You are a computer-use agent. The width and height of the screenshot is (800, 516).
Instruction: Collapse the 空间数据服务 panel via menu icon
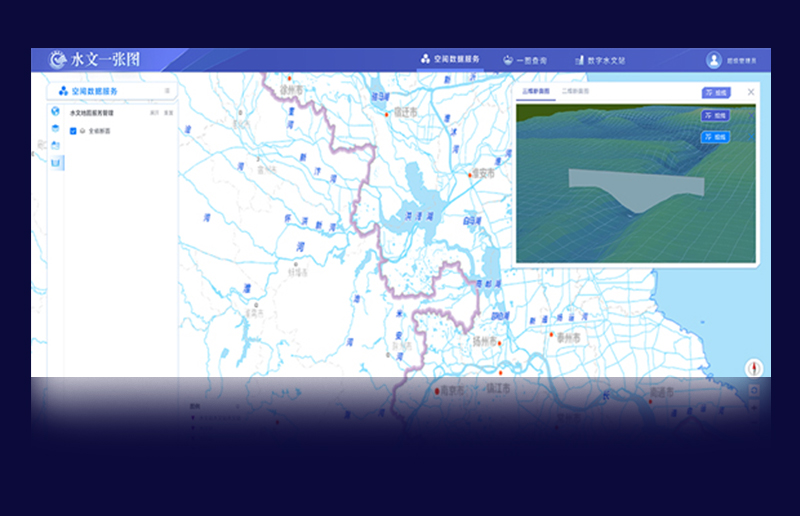167,91
